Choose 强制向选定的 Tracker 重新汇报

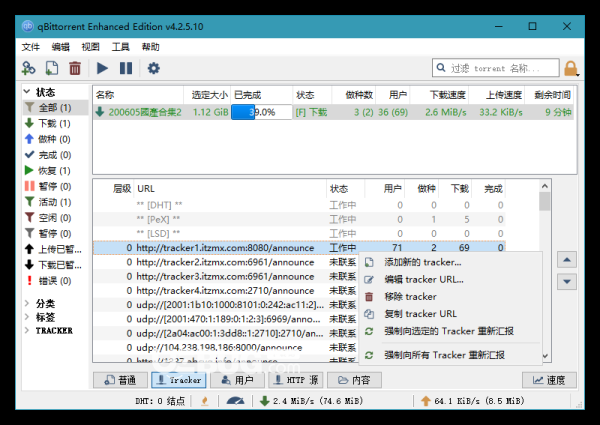click(449, 331)
